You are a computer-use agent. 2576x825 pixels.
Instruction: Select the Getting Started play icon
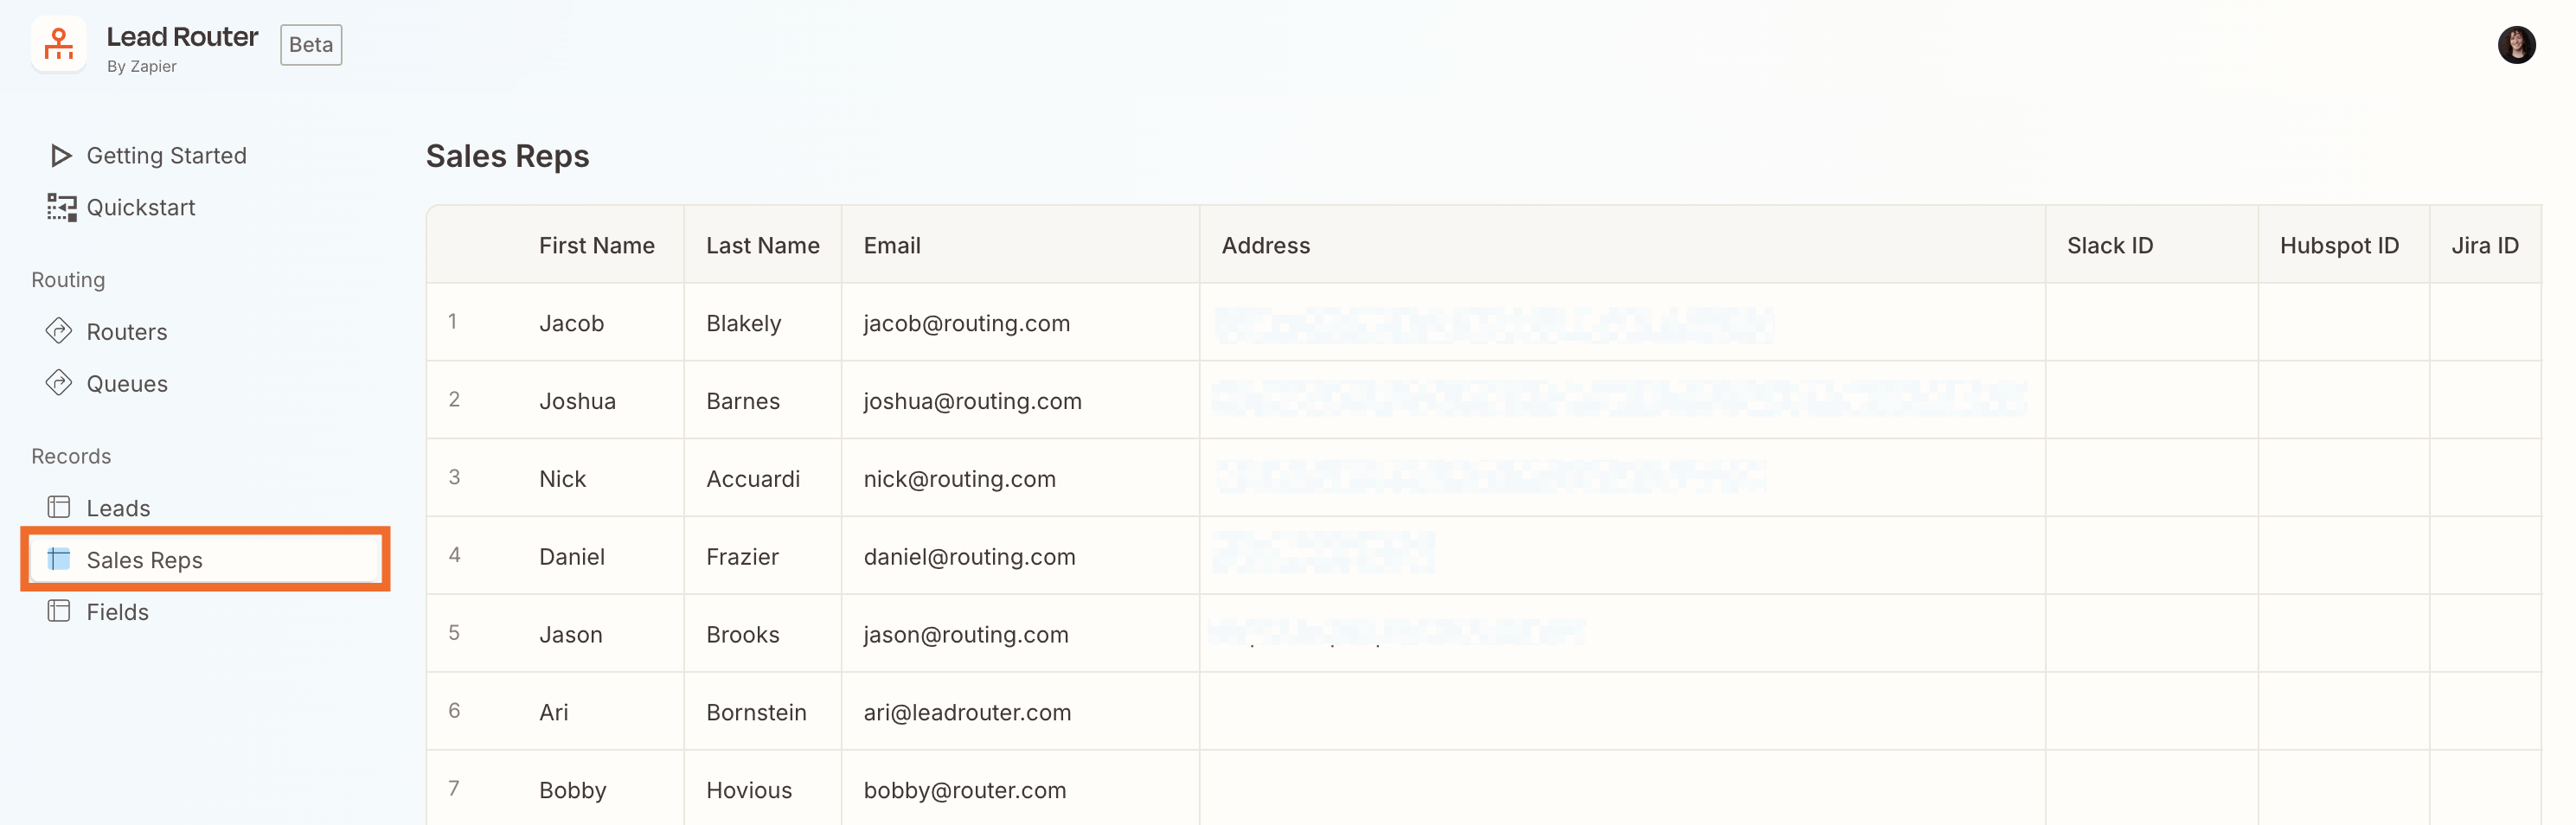tap(60, 155)
